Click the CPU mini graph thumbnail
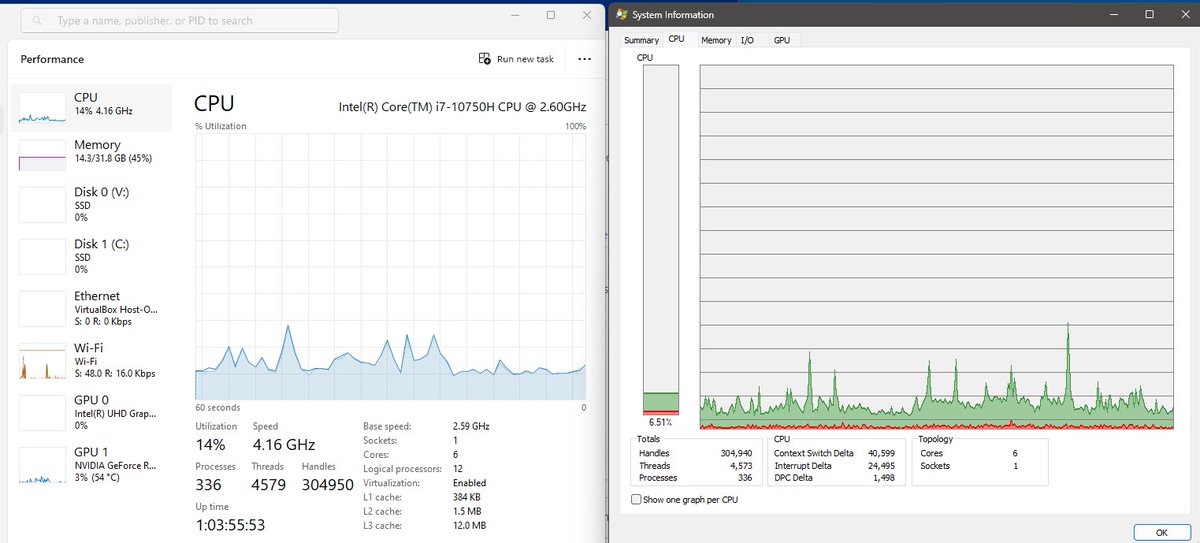1200x543 pixels. click(x=42, y=107)
